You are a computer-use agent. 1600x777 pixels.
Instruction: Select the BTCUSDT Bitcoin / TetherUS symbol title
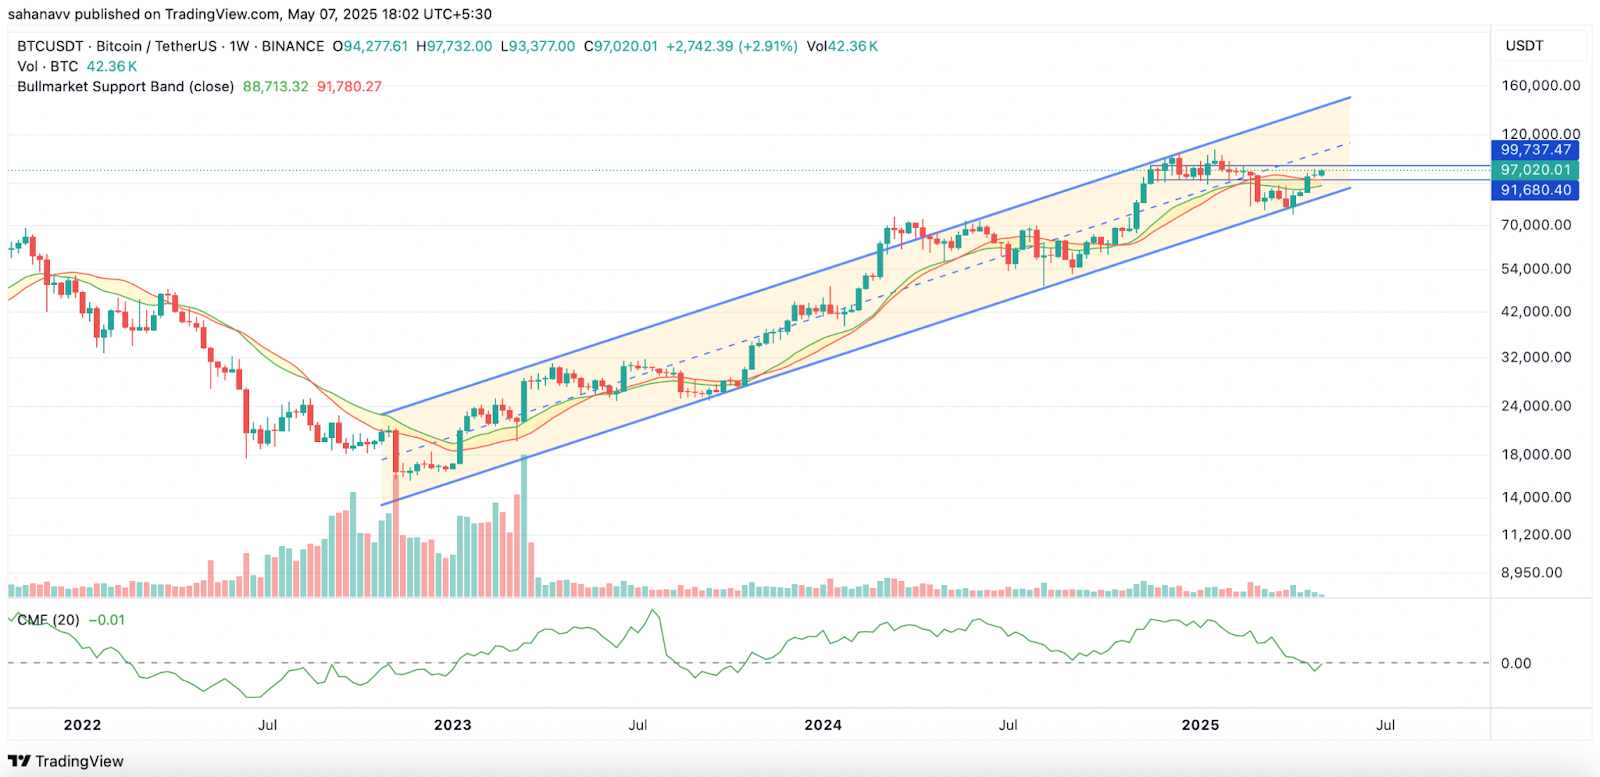click(170, 46)
